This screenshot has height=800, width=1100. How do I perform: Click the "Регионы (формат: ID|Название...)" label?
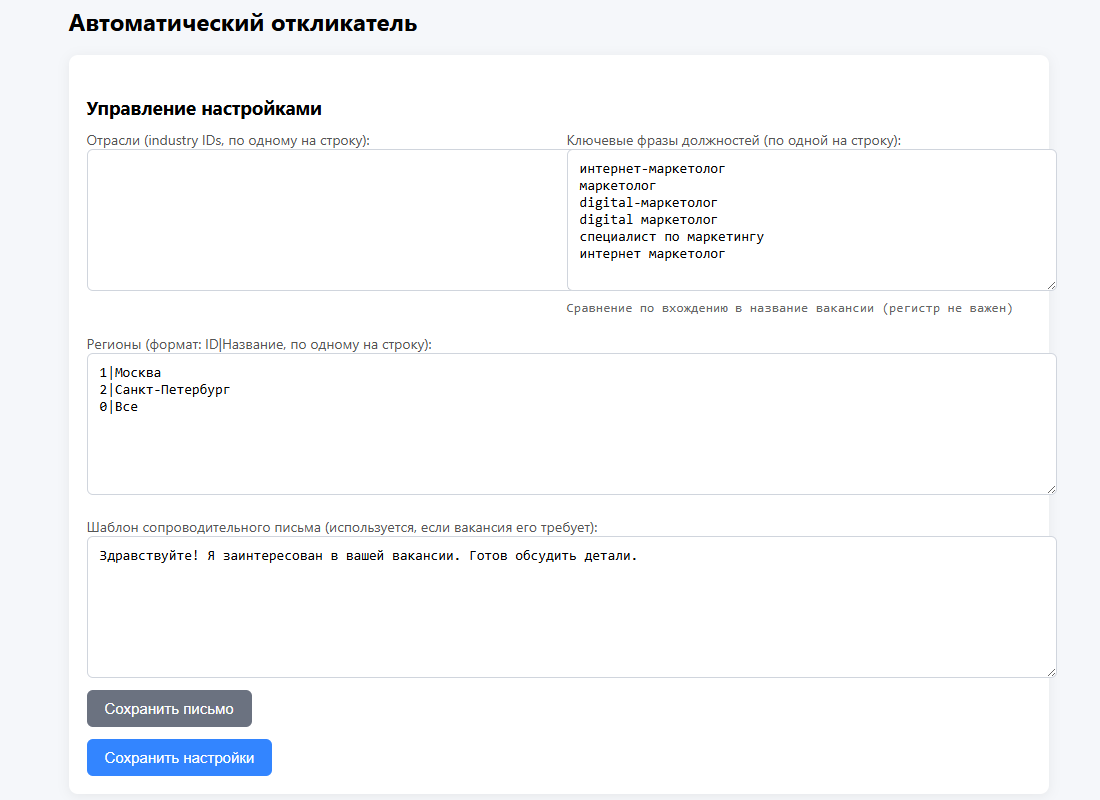259,344
